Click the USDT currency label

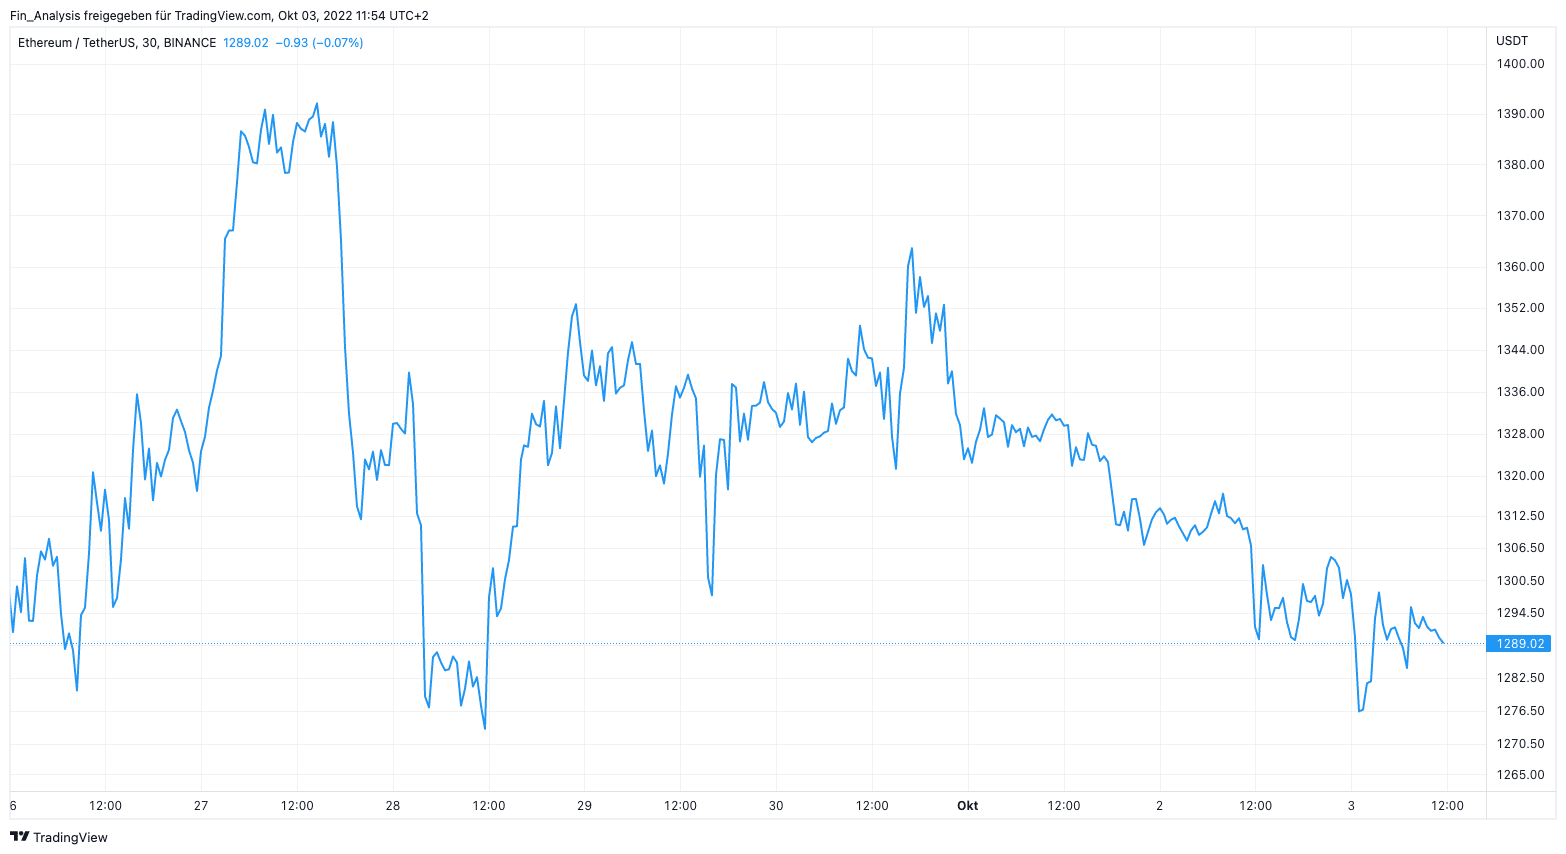tap(1512, 41)
